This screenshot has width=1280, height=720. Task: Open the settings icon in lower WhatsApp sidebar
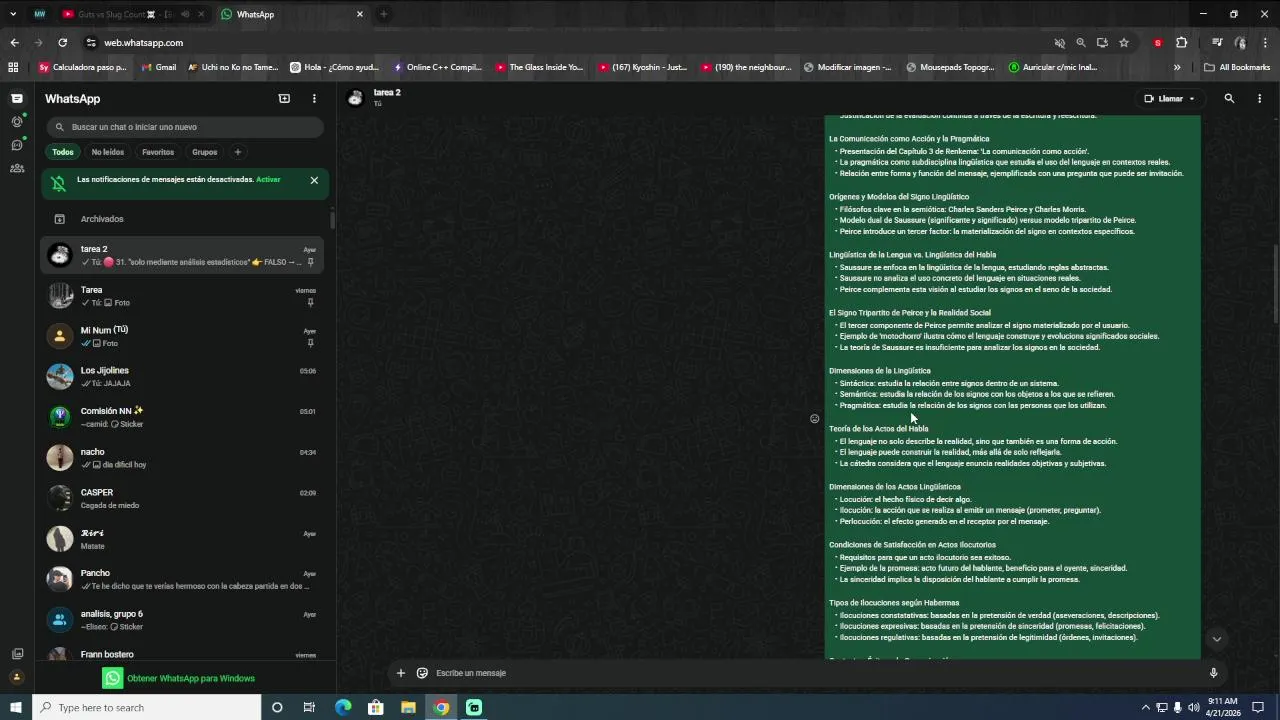point(17,653)
